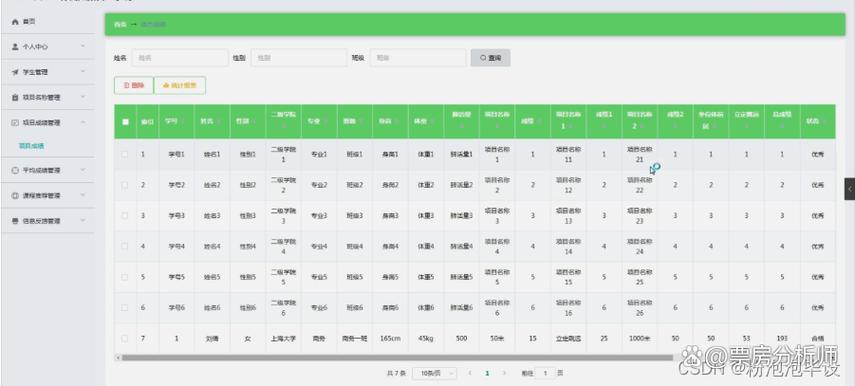Focus the 性别 search input field

pos(299,58)
